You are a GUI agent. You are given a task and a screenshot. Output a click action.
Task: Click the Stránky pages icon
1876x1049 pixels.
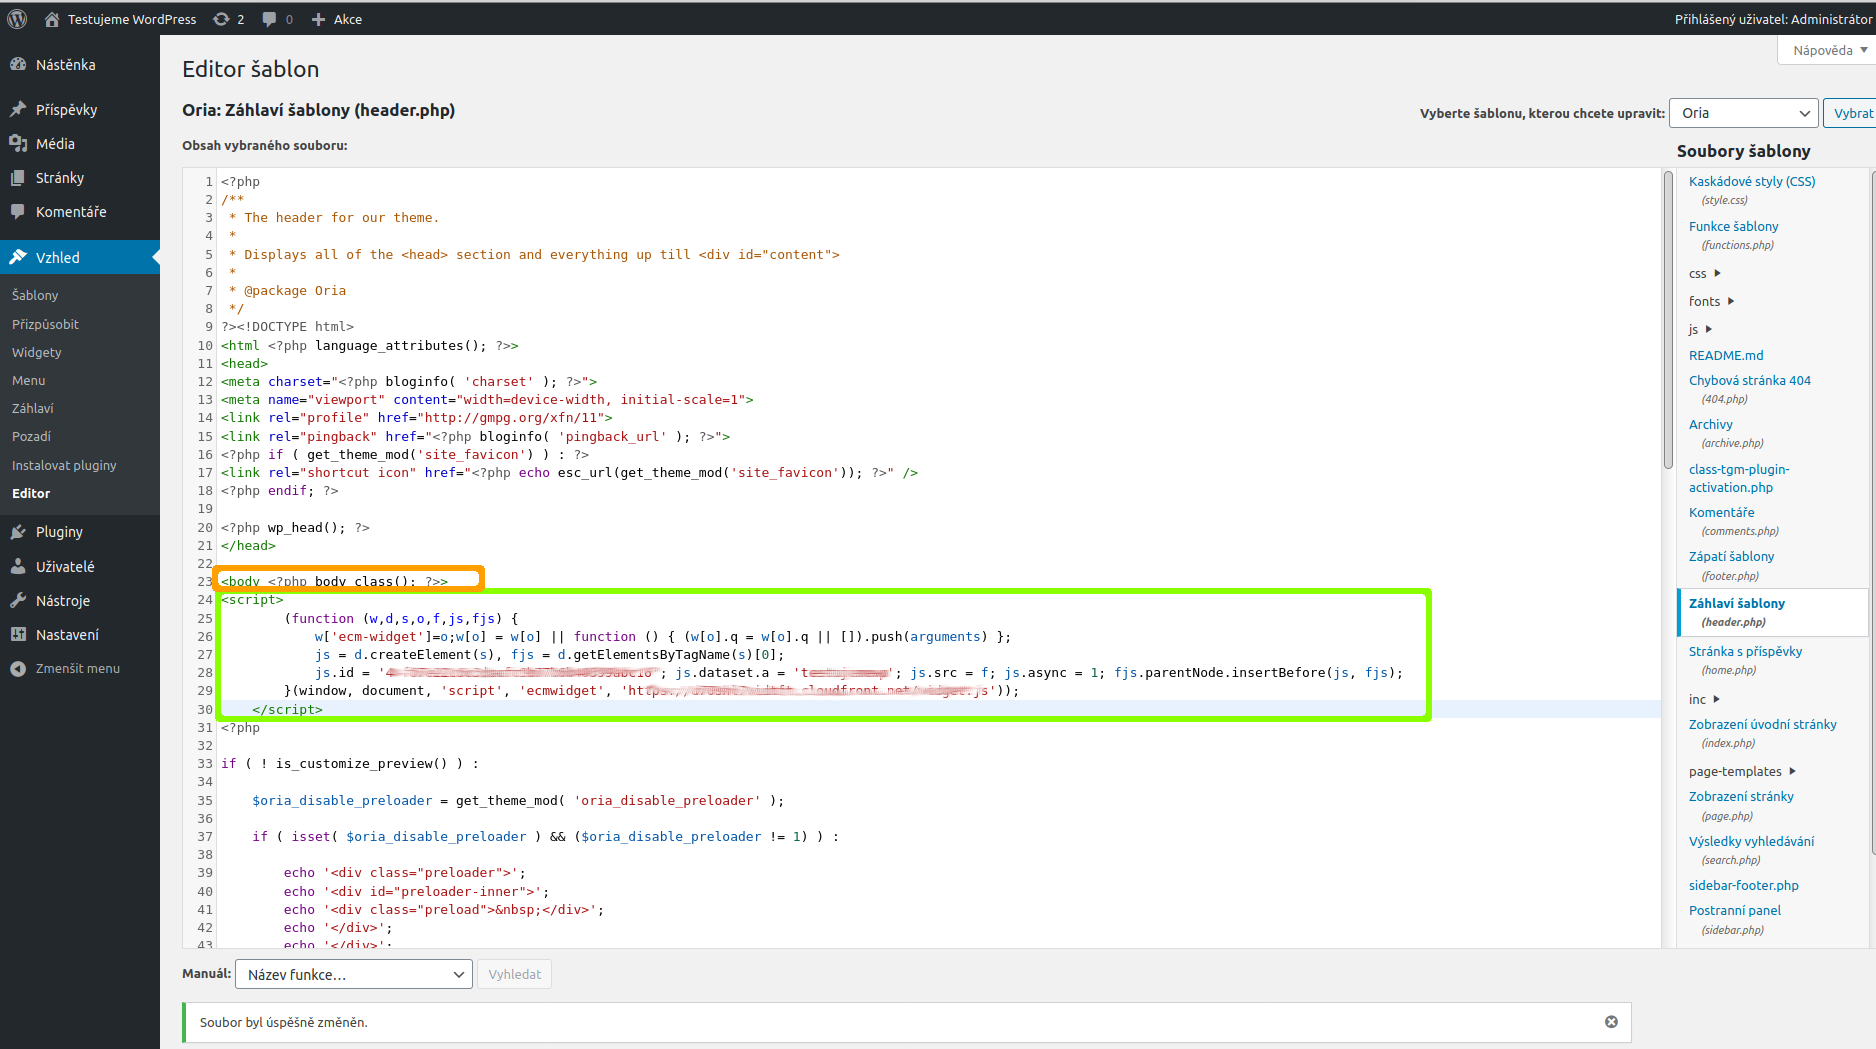pos(18,177)
